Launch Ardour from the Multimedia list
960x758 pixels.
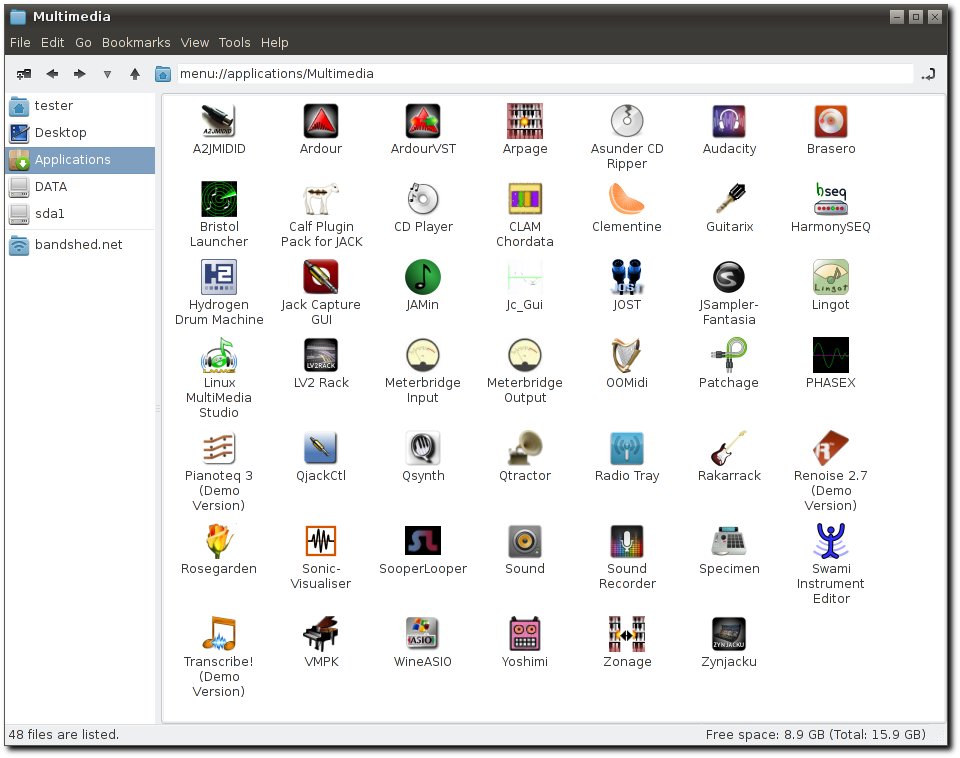[x=321, y=121]
